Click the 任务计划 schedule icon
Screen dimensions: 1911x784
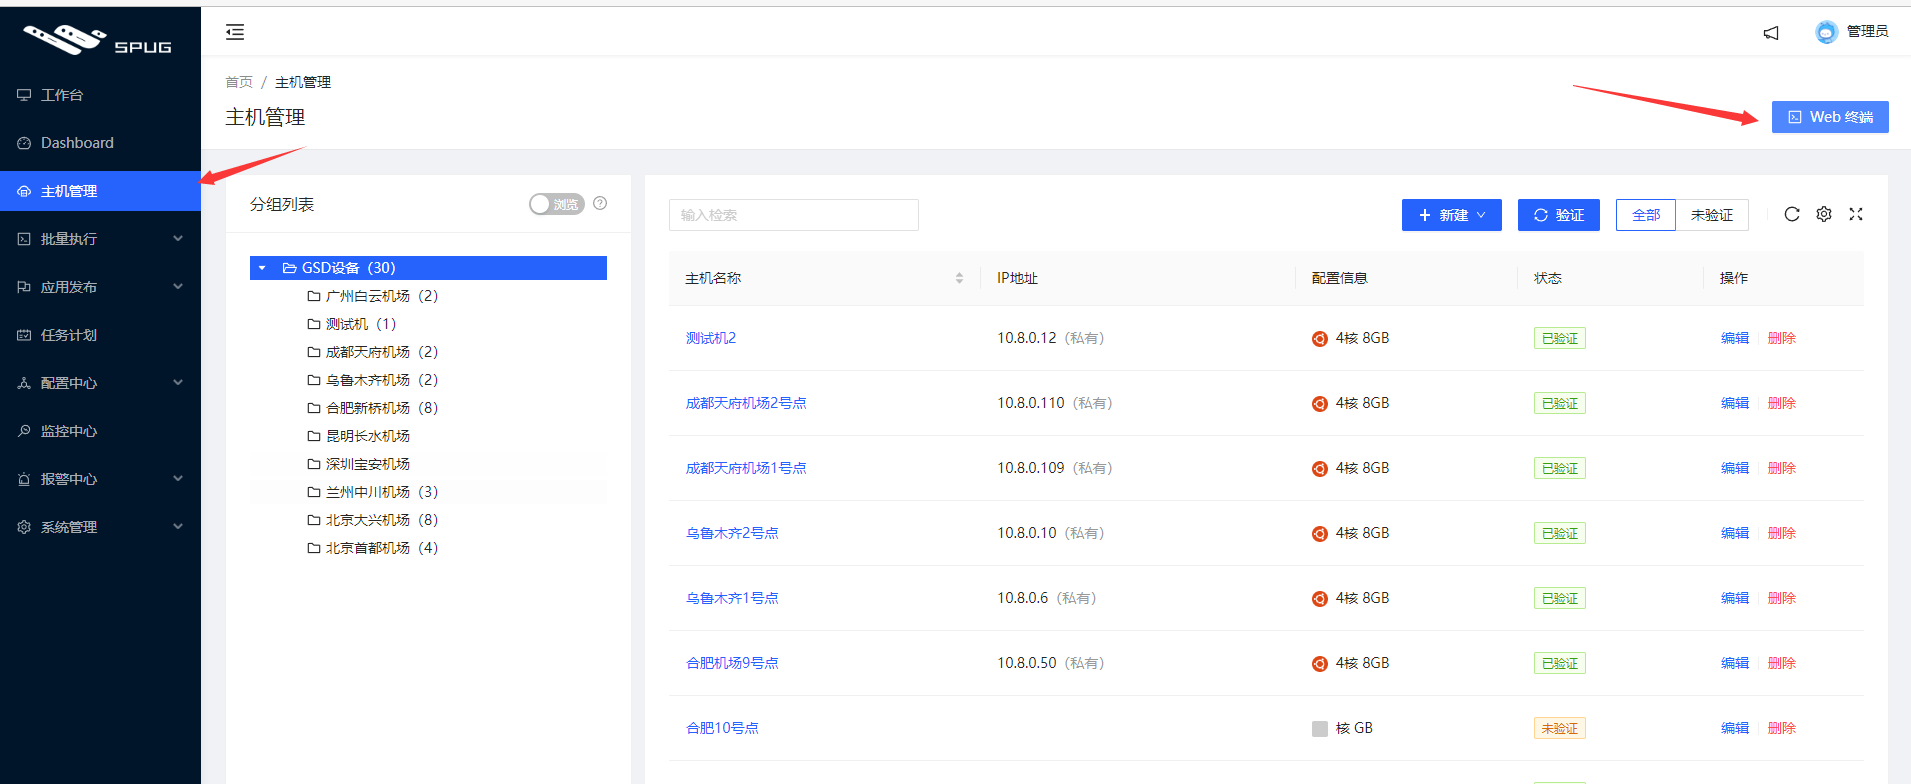pyautogui.click(x=24, y=335)
